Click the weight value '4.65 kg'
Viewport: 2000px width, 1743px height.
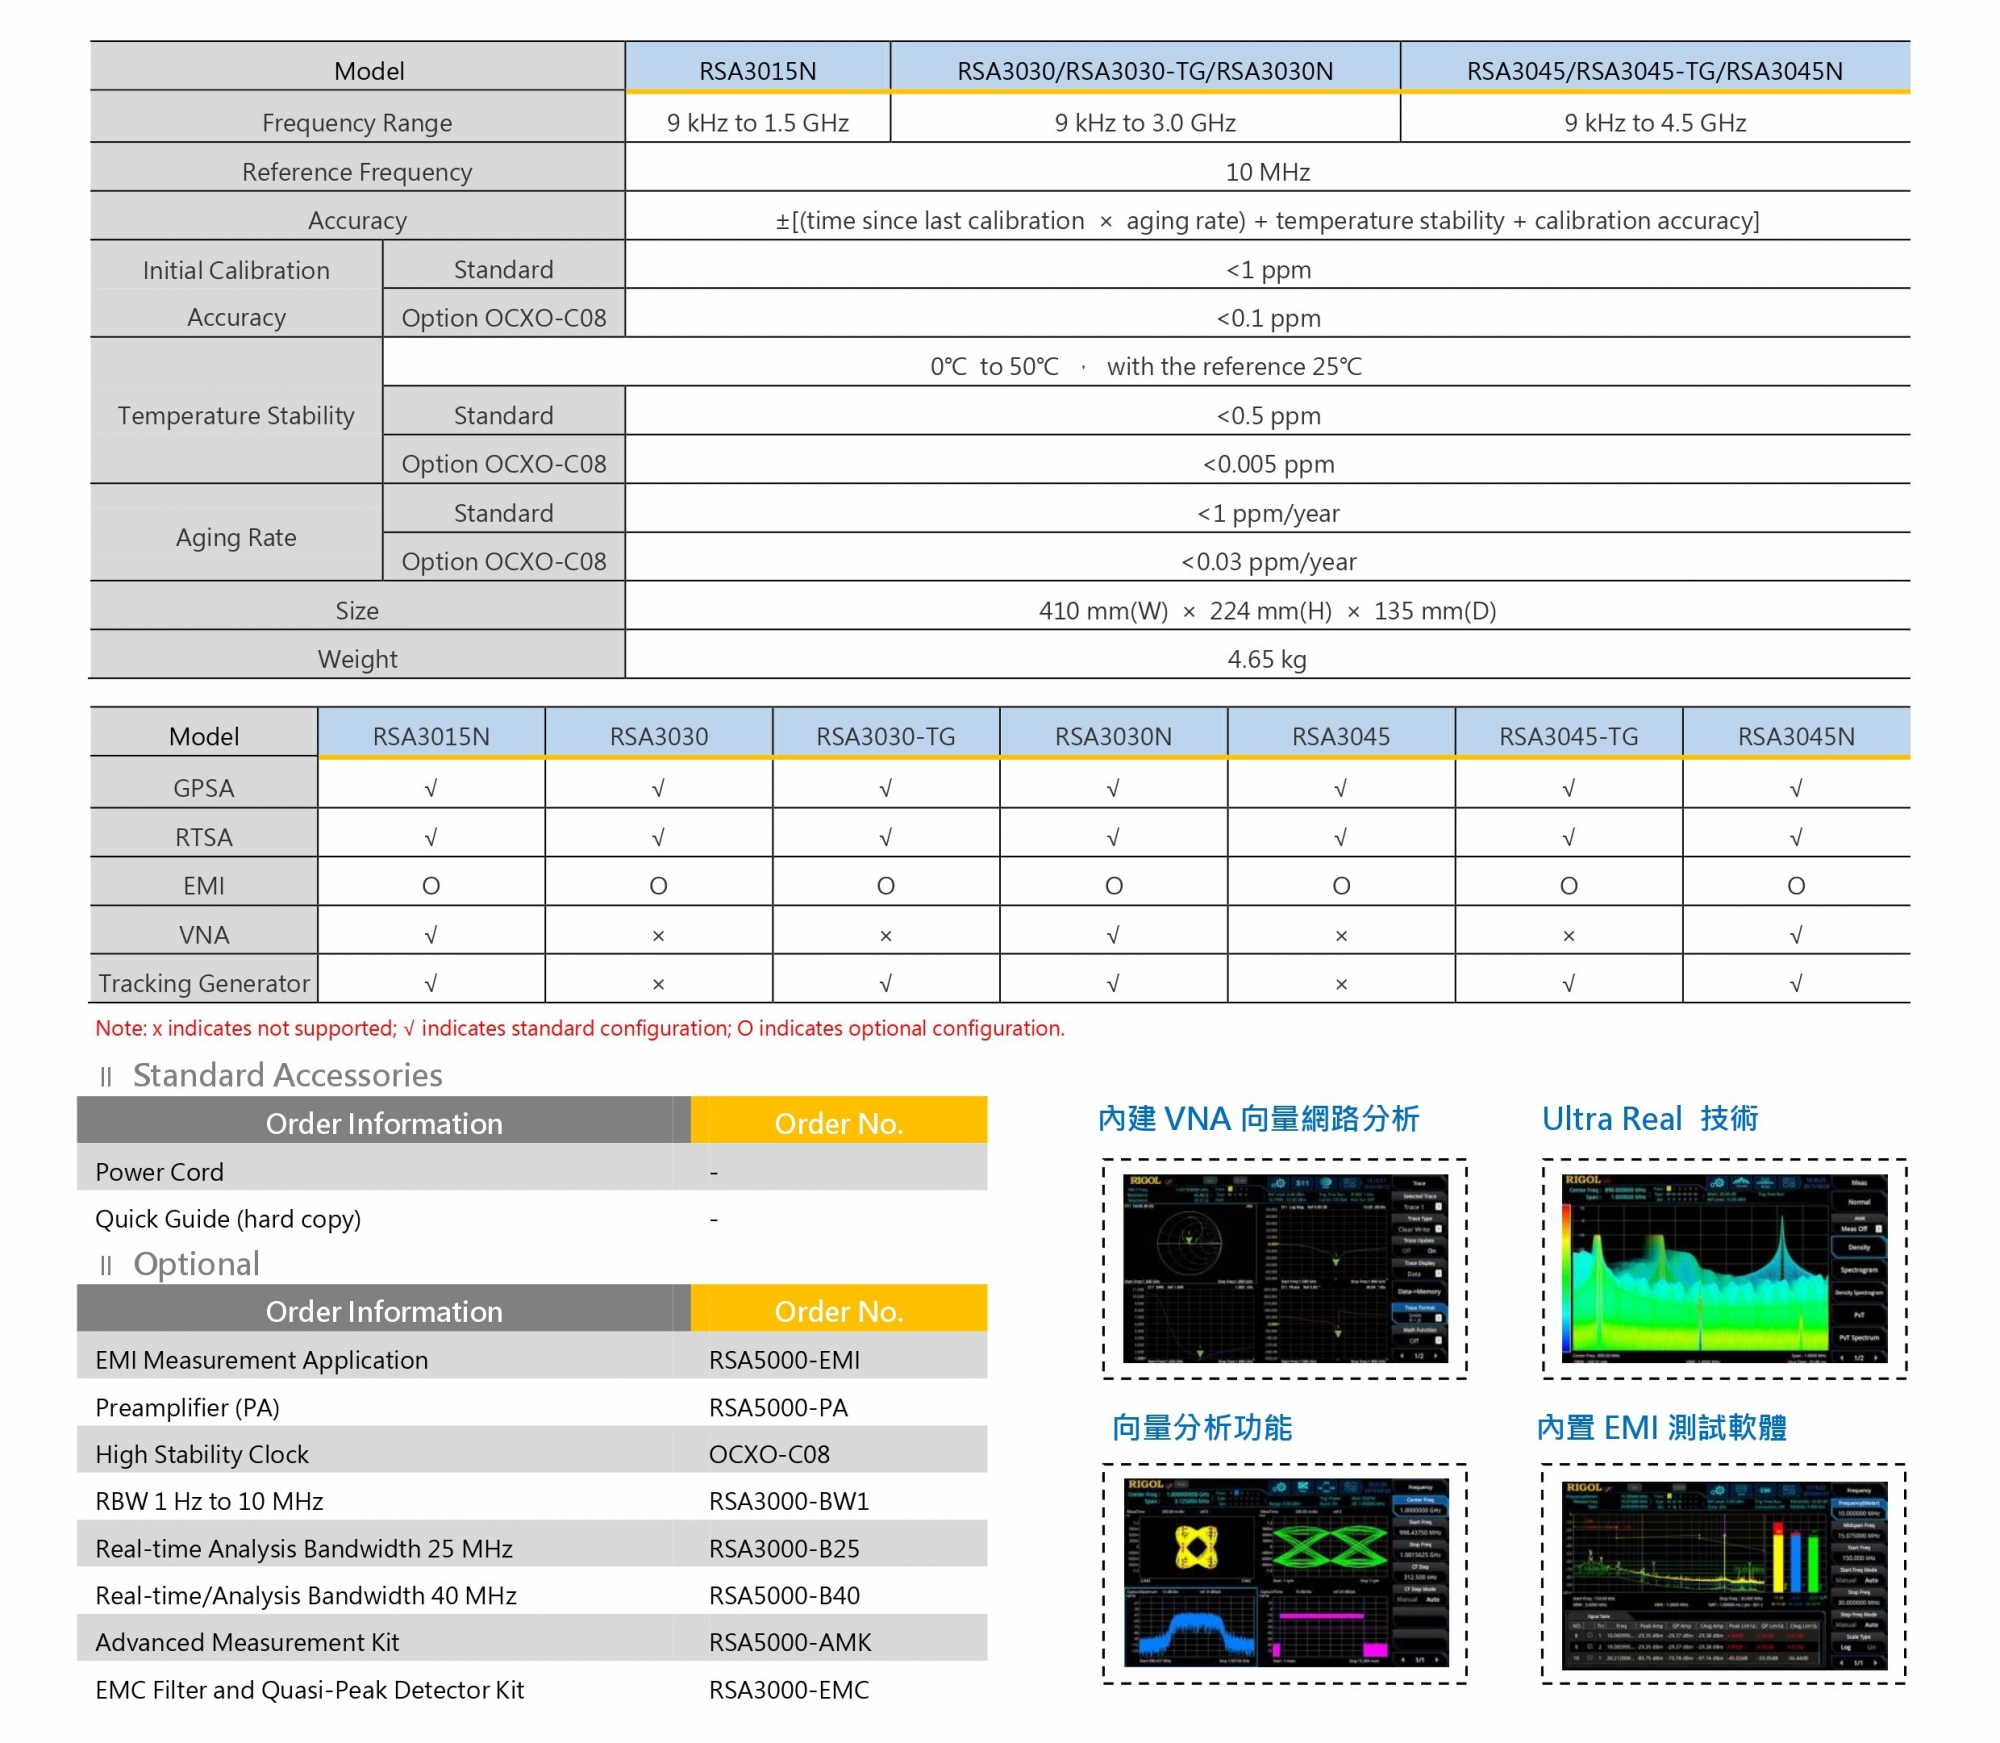(1268, 659)
